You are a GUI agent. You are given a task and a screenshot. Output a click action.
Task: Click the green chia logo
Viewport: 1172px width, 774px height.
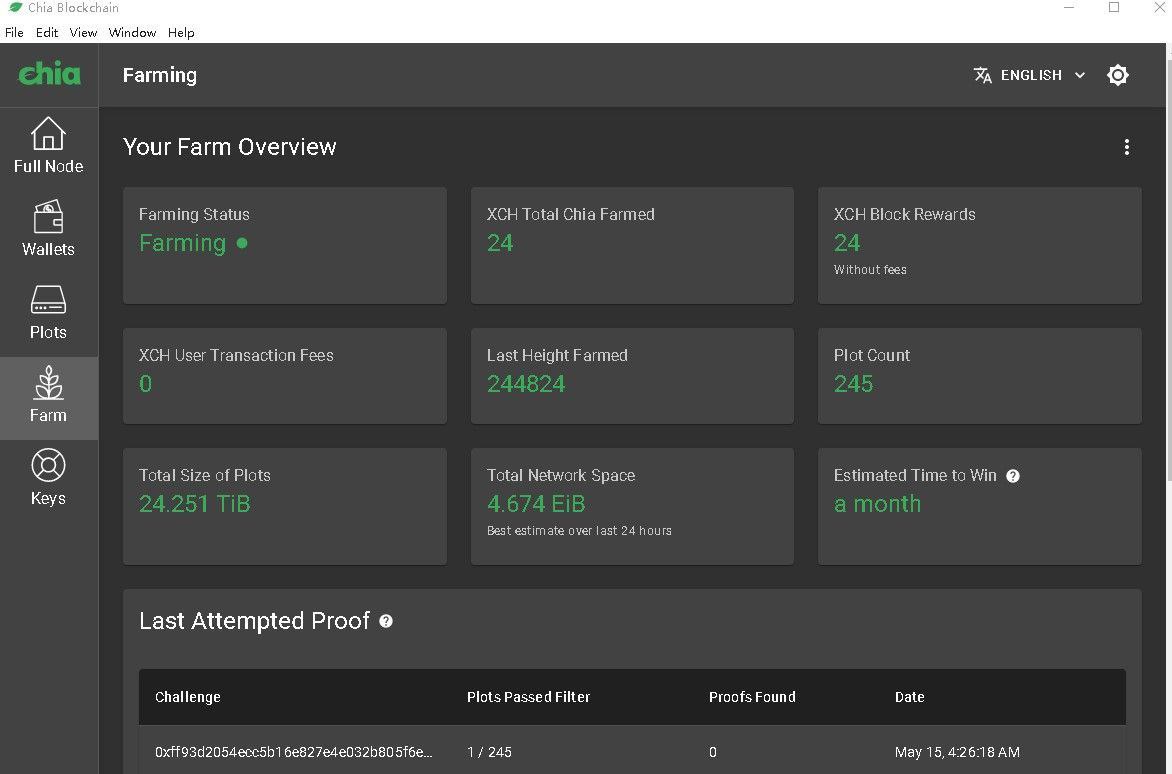(49, 74)
